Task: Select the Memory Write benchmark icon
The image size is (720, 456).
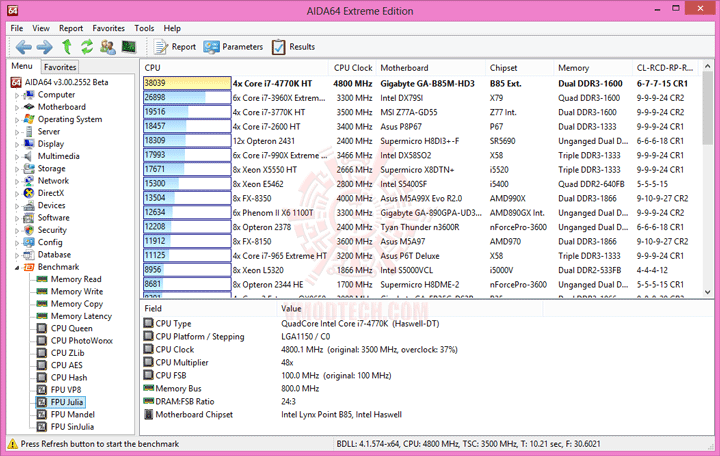Action: tap(42, 291)
